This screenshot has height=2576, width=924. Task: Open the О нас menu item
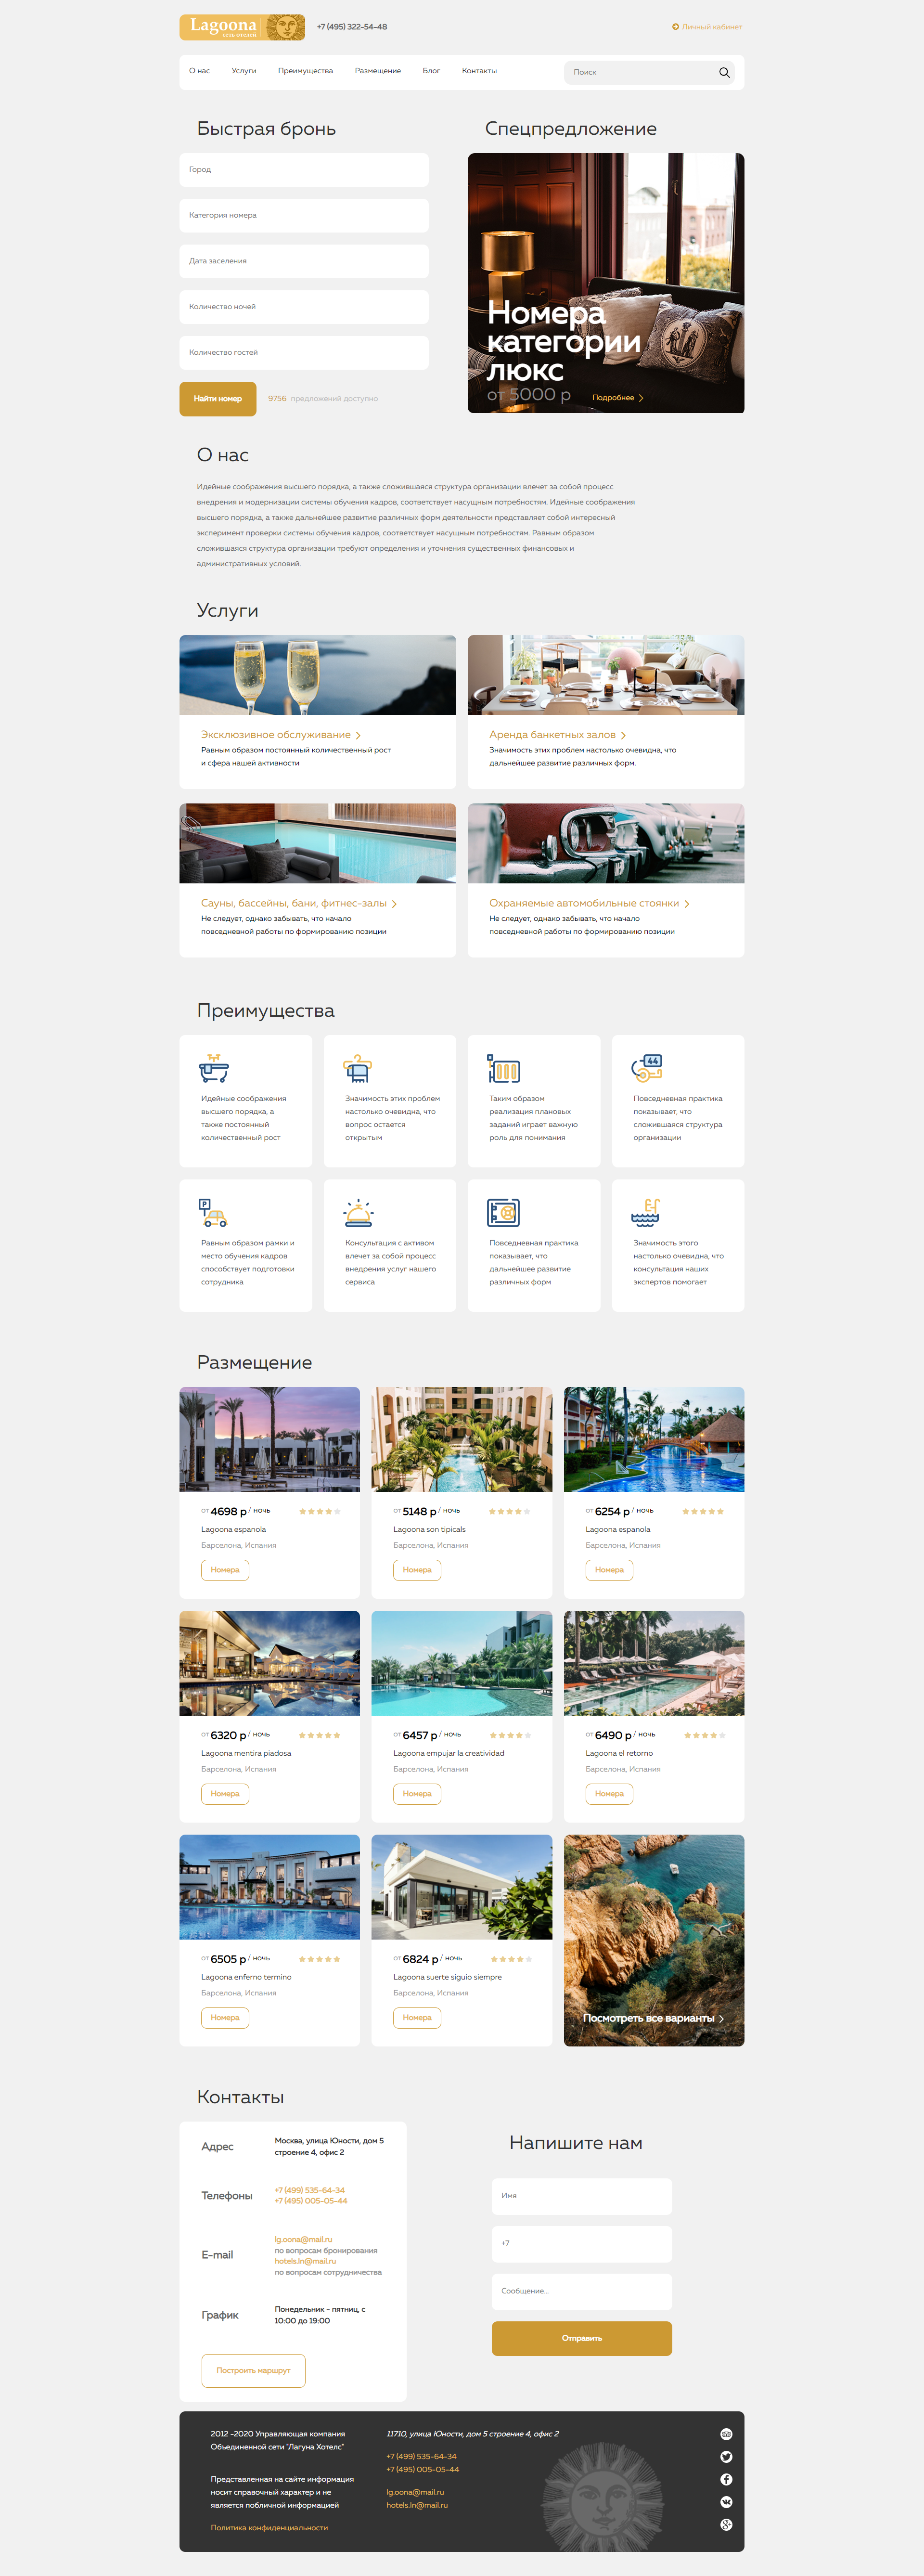[x=199, y=71]
